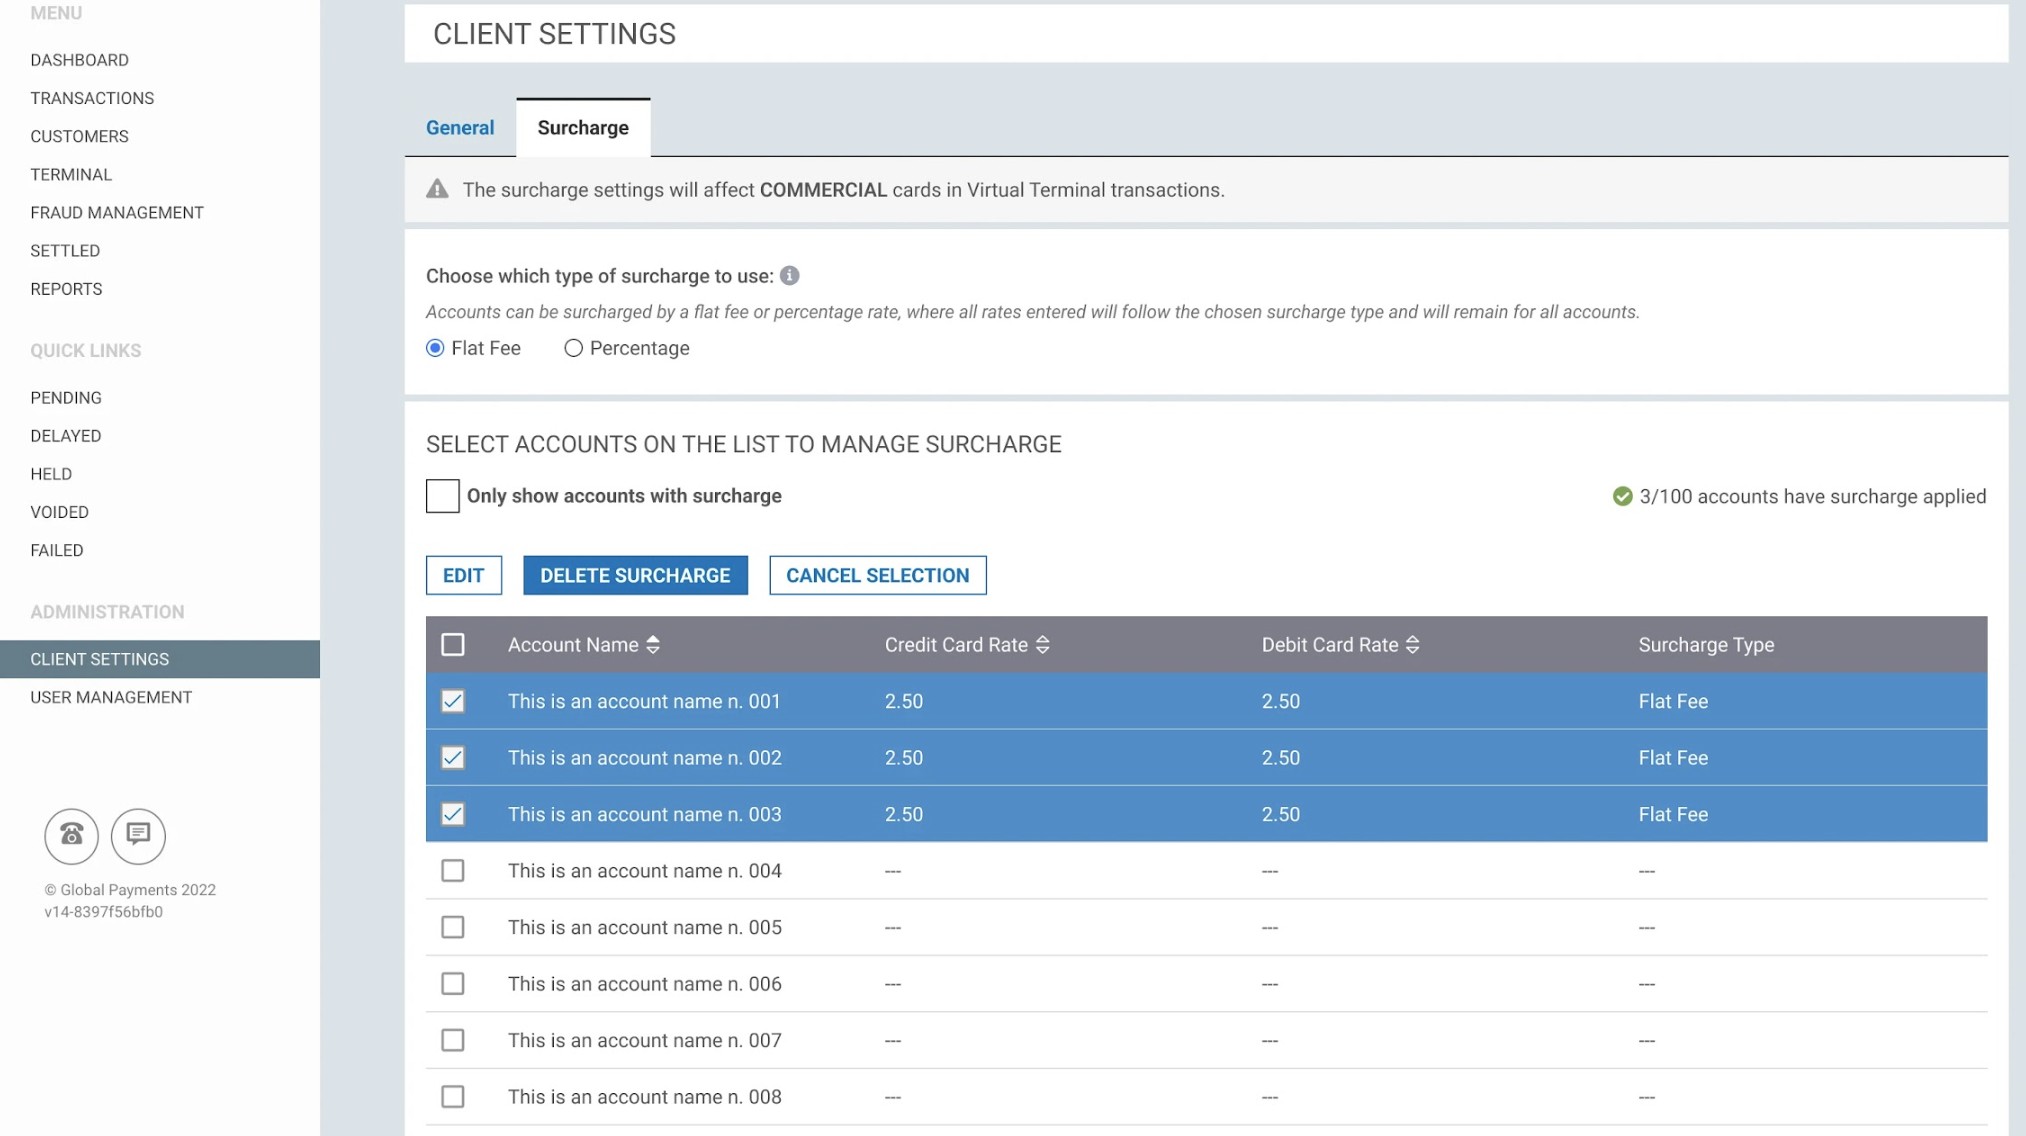Open User Management in the sidebar
The height and width of the screenshot is (1136, 2026).
point(111,697)
